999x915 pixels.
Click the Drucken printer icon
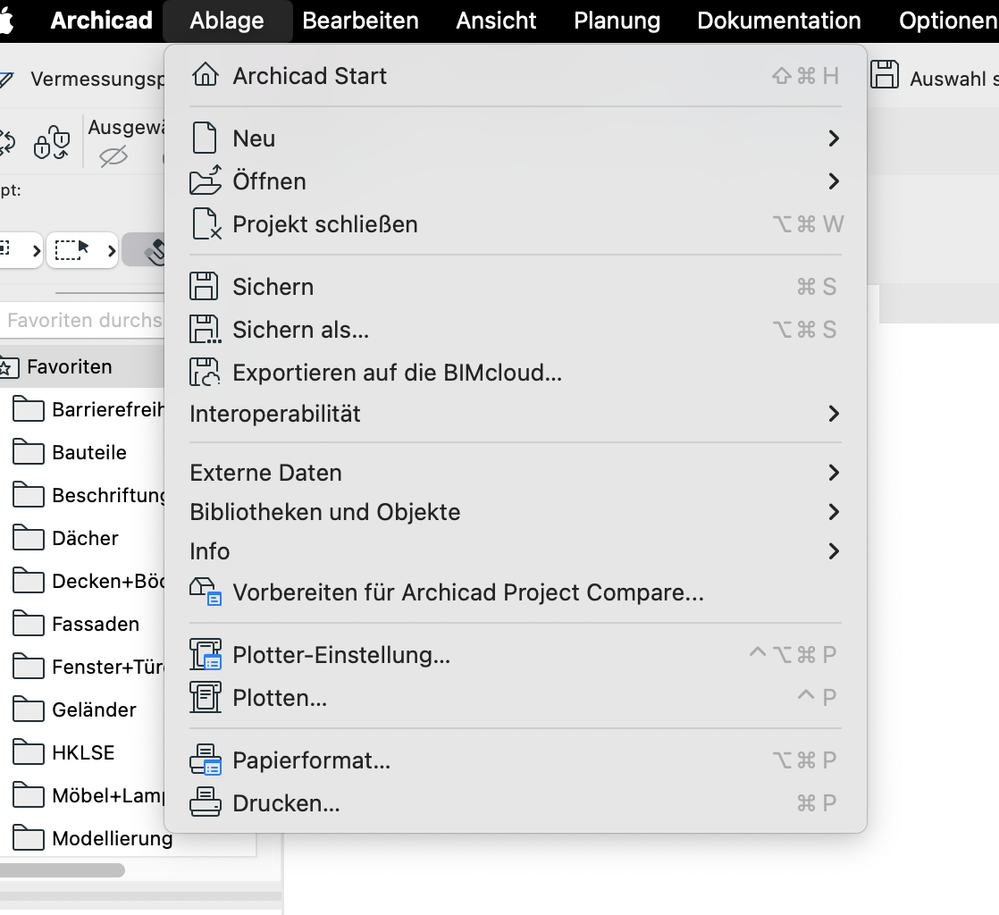click(205, 803)
